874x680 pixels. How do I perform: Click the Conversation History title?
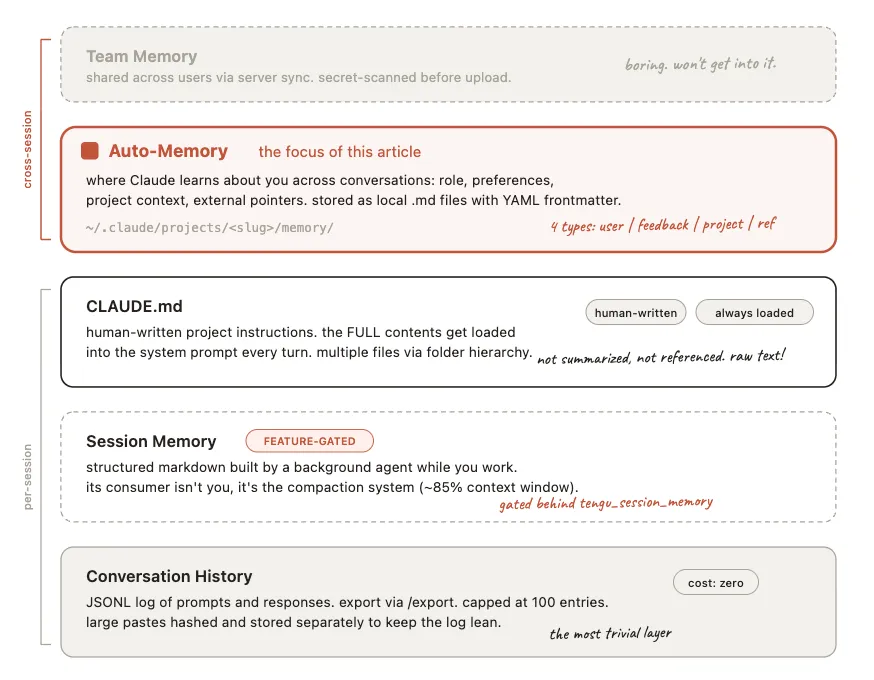click(x=169, y=576)
